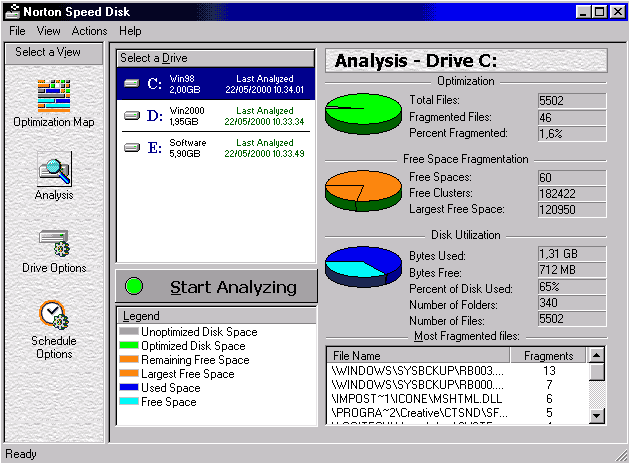
Task: Click the Fragmented Files value 46
Action: click(x=572, y=118)
